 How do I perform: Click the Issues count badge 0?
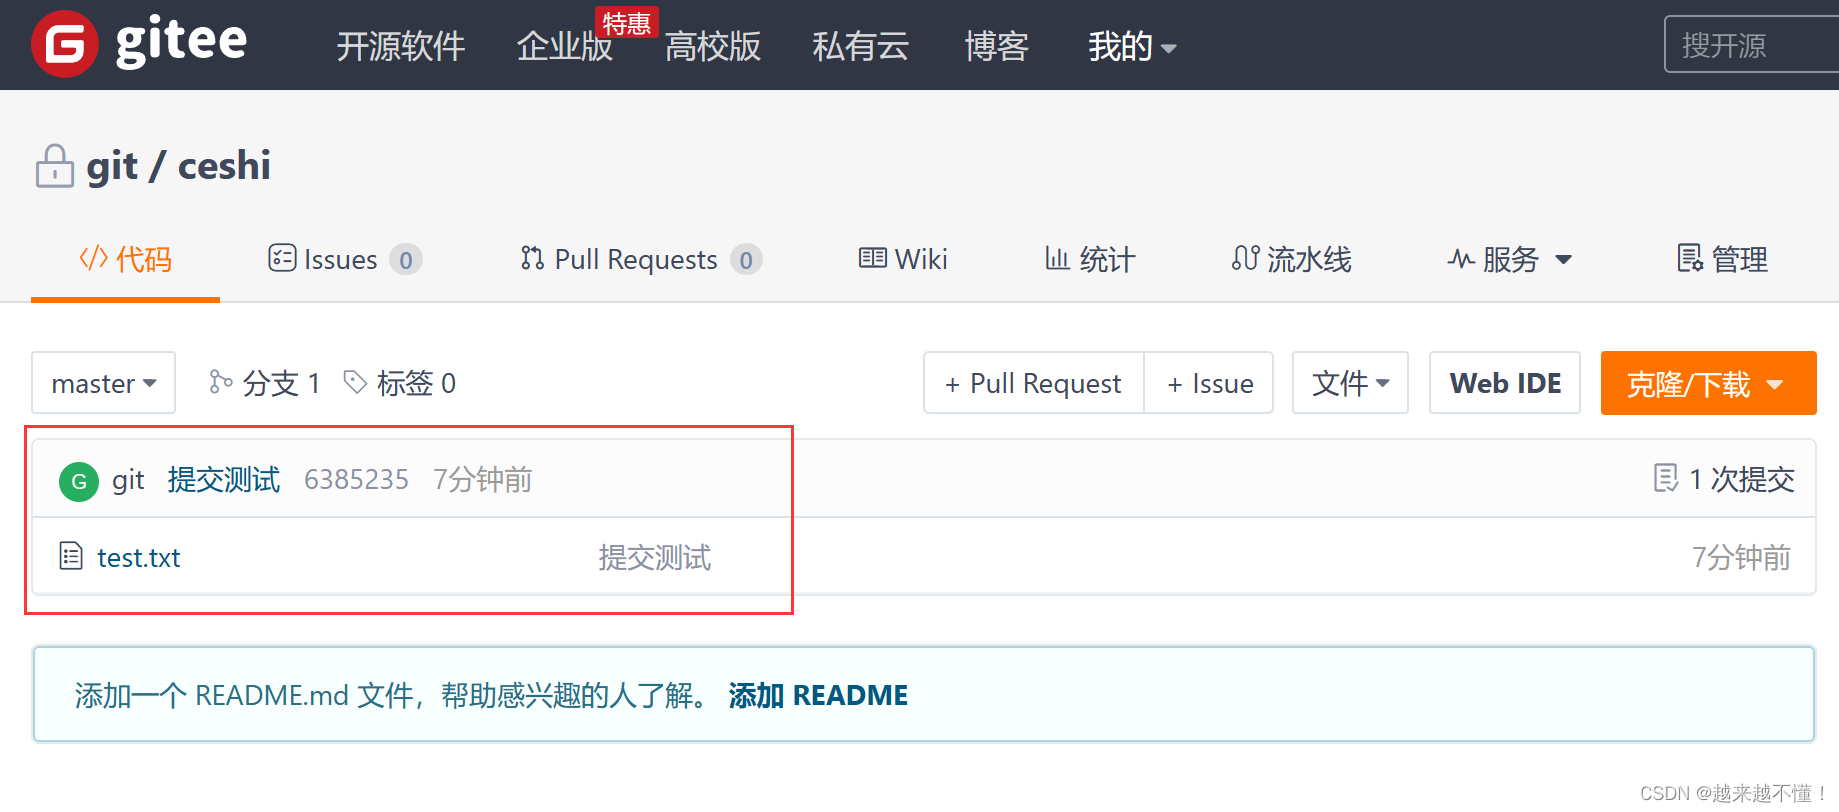(405, 260)
